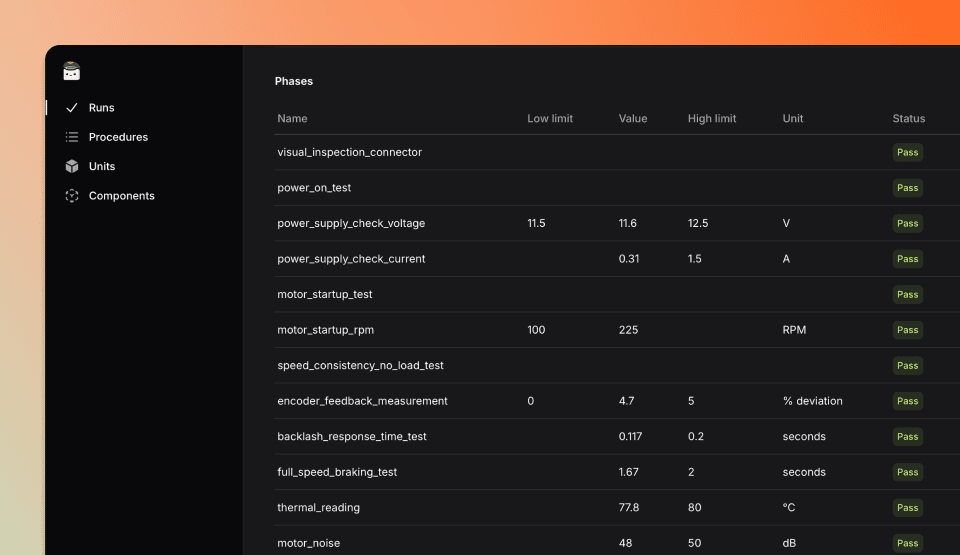
Task: Click the Procedures list icon
Action: click(72, 137)
